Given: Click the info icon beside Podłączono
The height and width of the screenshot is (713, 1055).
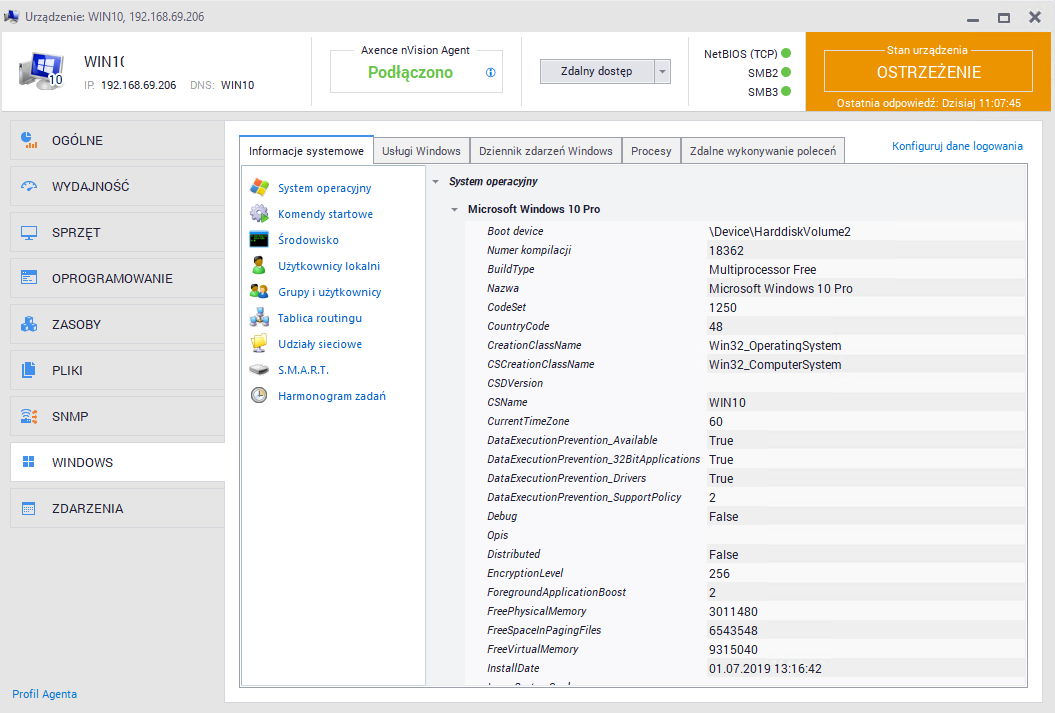Looking at the screenshot, I should 491,72.
